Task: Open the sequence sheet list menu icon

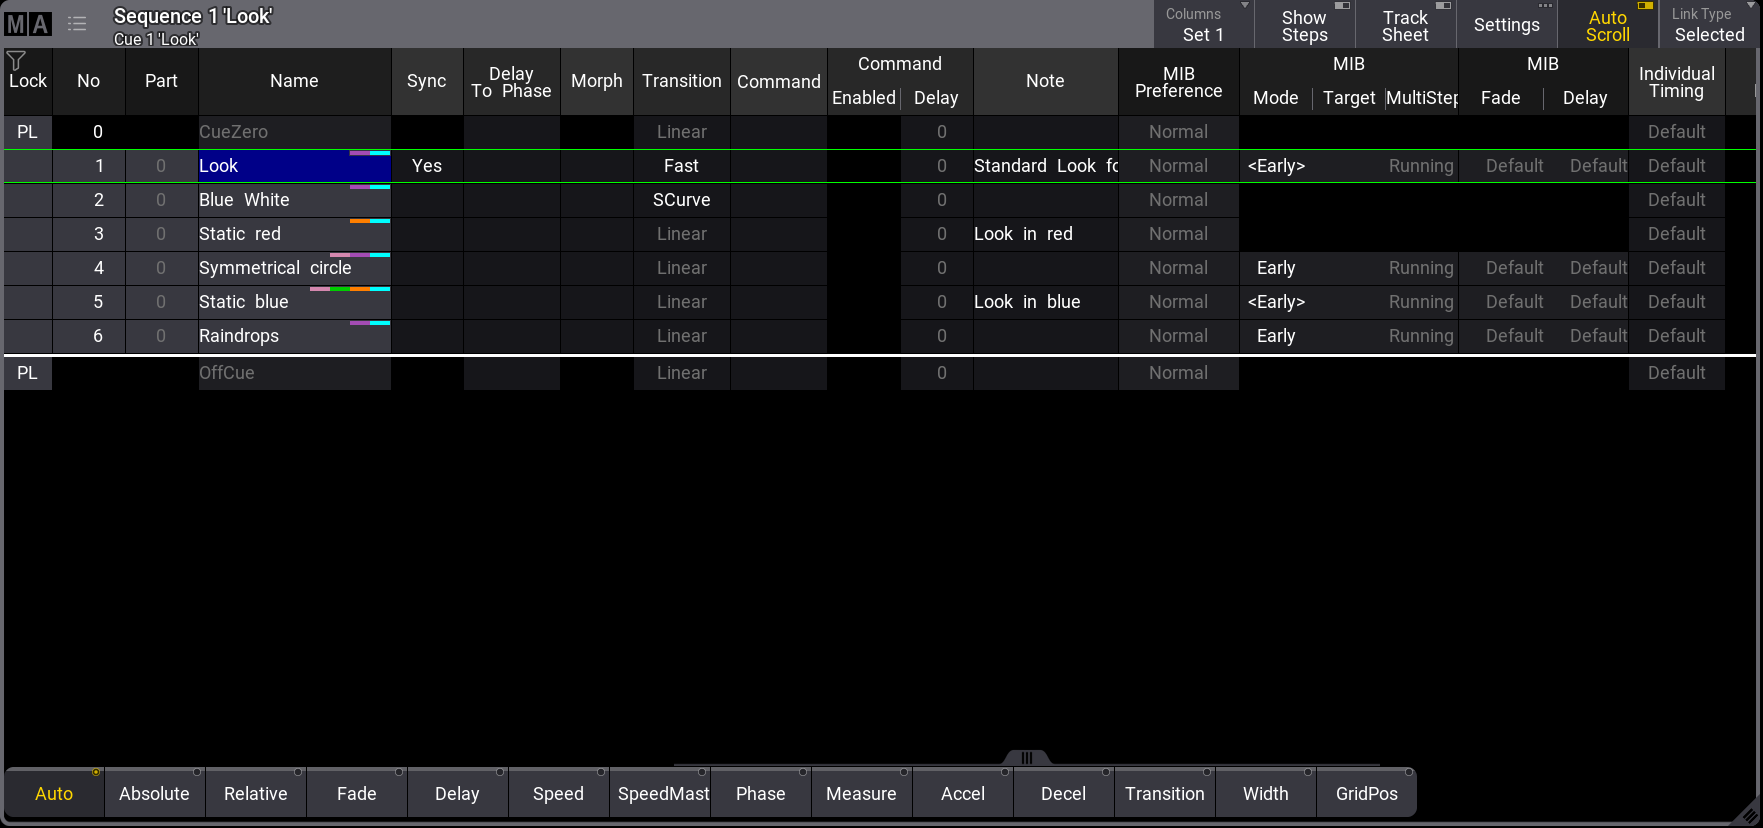Action: 77,24
